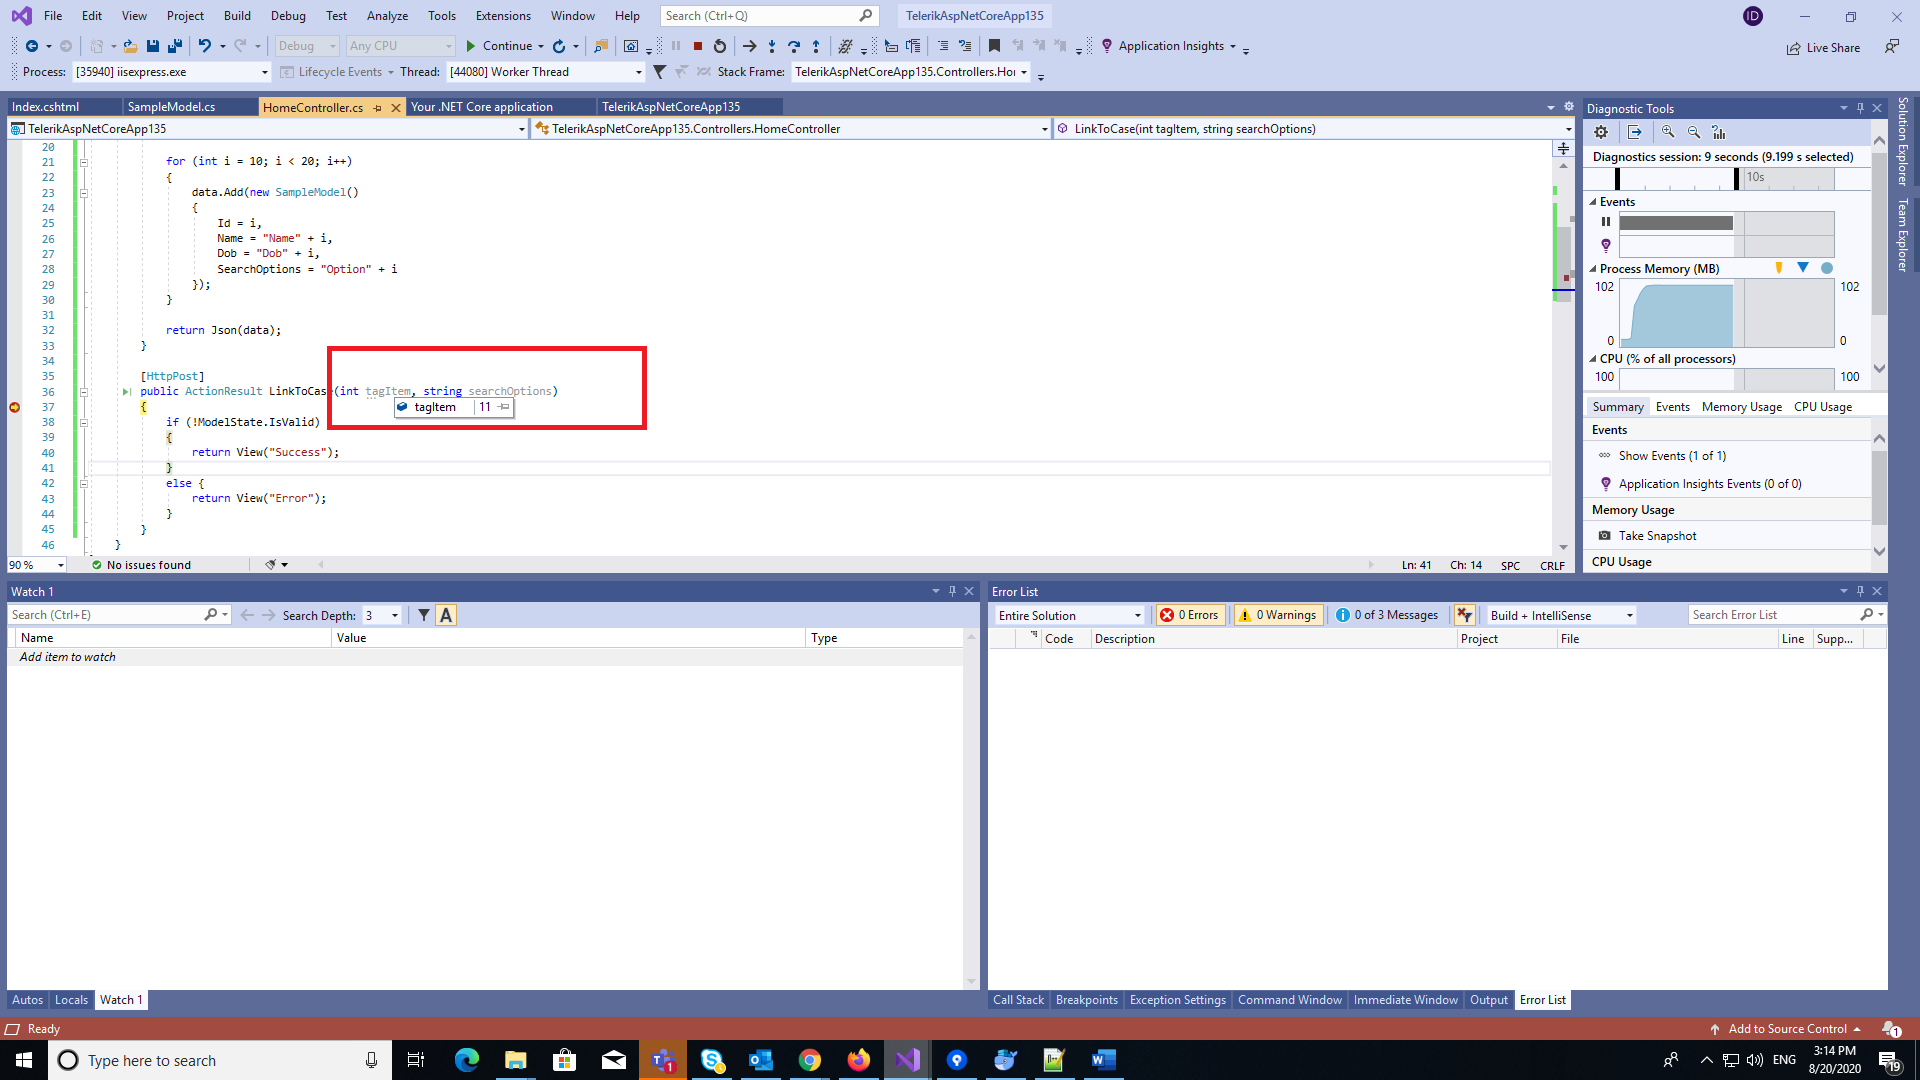Click Show Events (1 of 1)
Screen dimensions: 1920x1080
[x=1672, y=456]
